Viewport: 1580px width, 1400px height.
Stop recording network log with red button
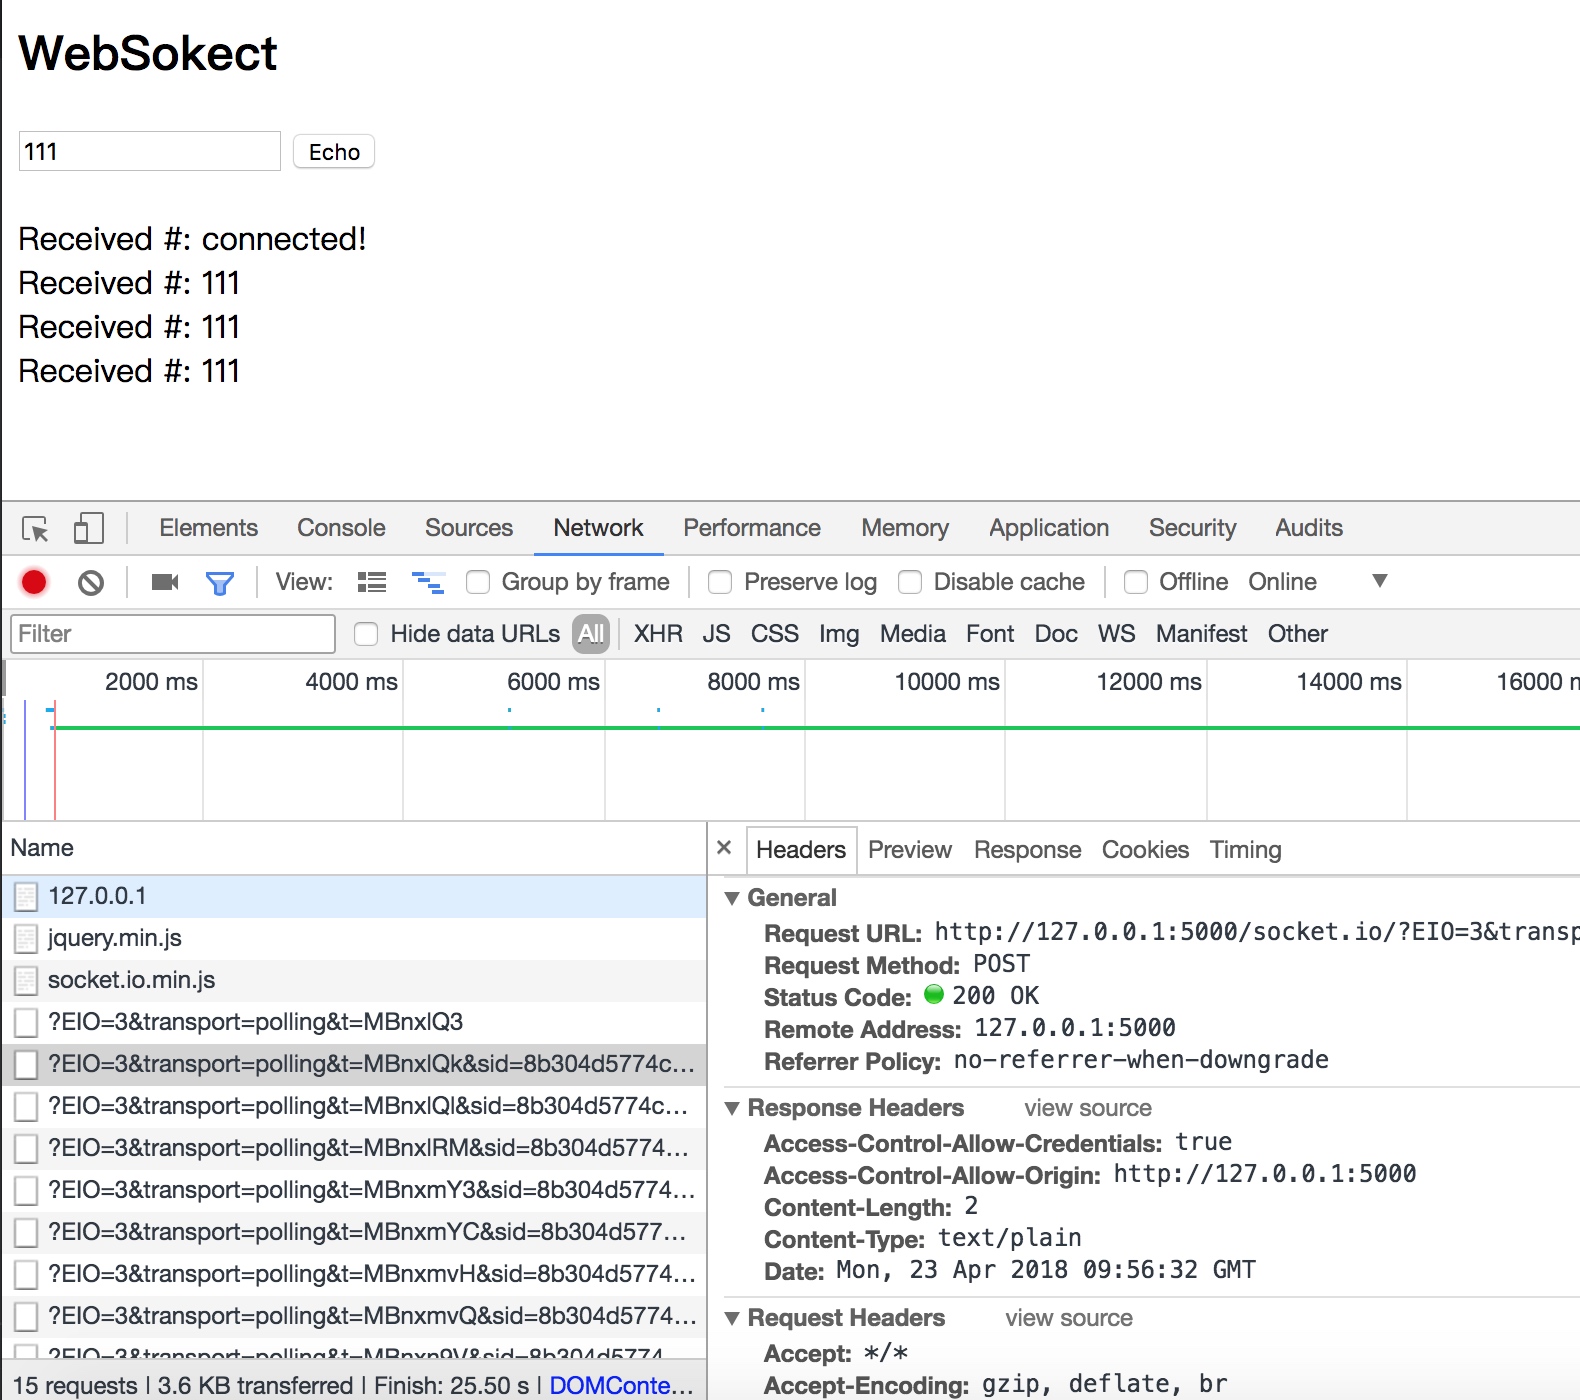[34, 582]
